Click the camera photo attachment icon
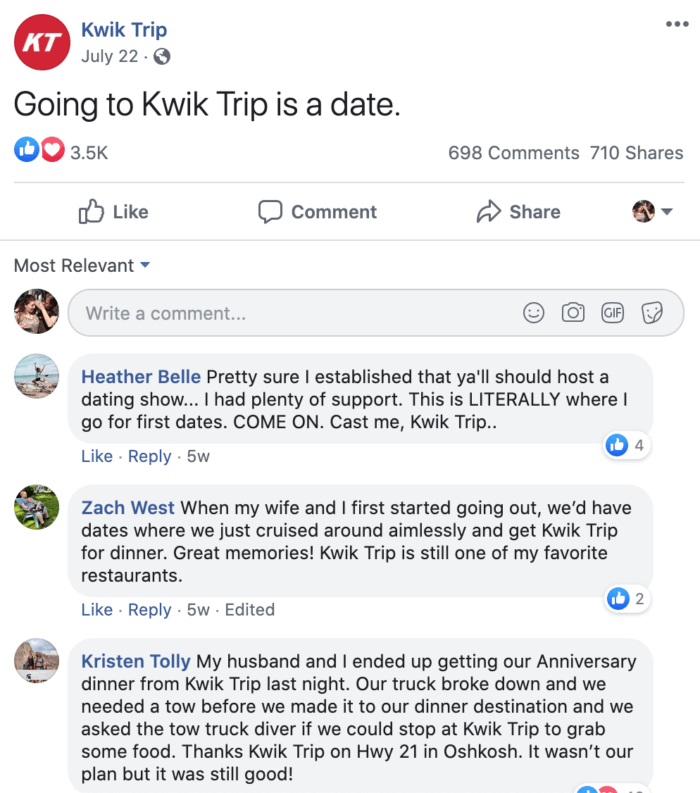Viewport: 700px width, 793px height. pyautogui.click(x=573, y=313)
